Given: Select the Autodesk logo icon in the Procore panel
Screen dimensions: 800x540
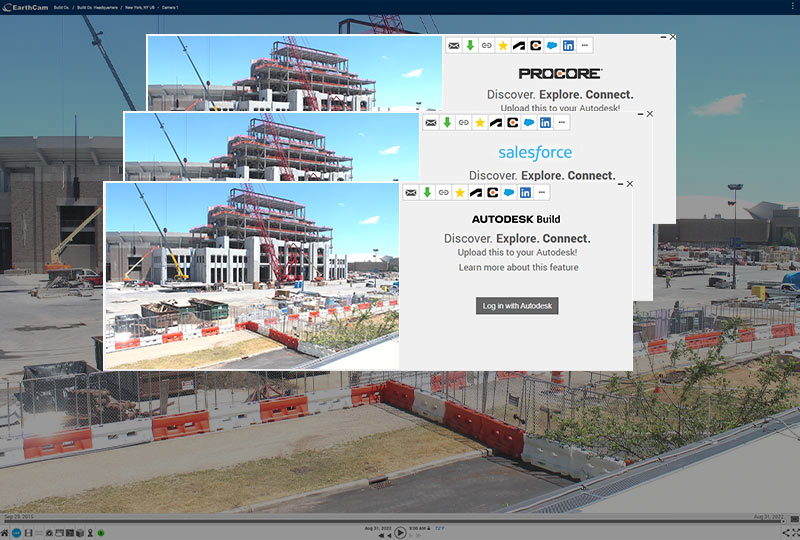Looking at the screenshot, I should pos(519,45).
